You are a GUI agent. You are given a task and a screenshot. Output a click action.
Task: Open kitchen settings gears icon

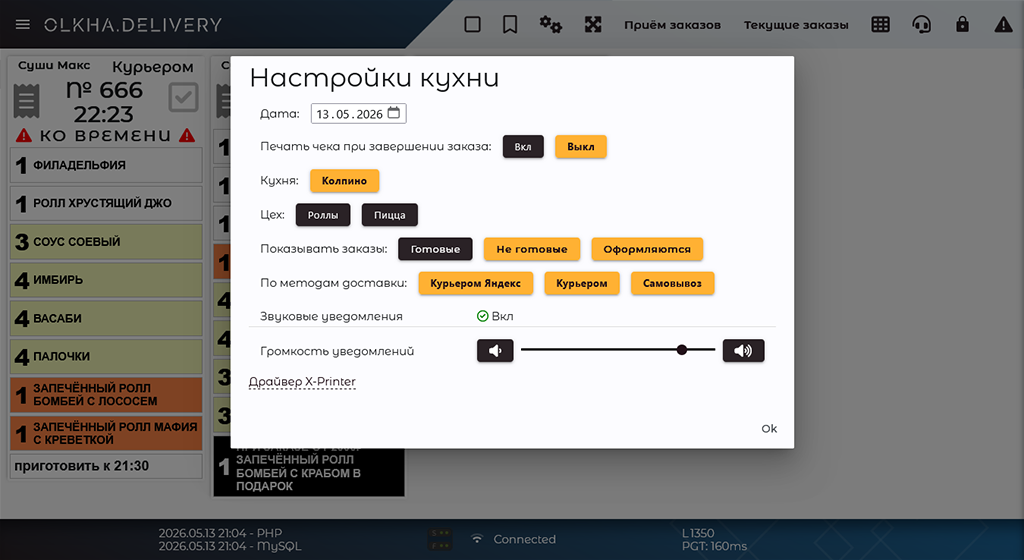coord(551,25)
